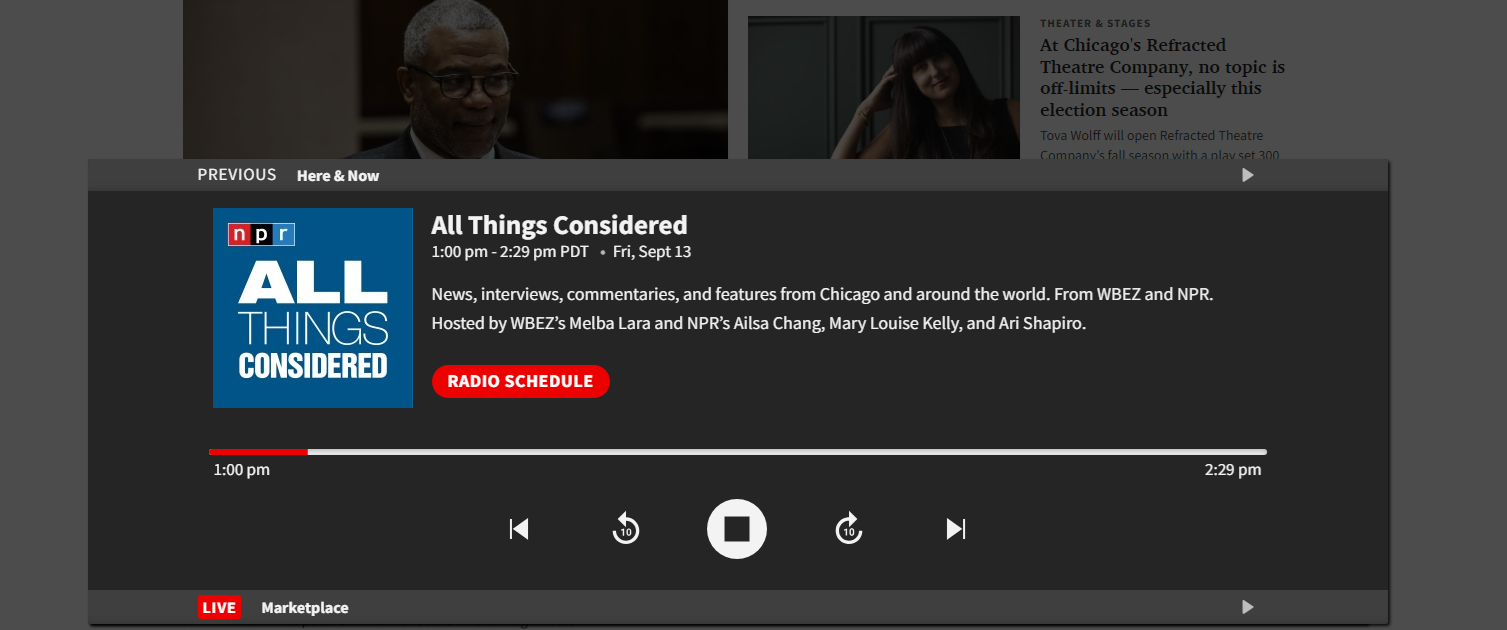Open the woman's photo article thumbnail
The height and width of the screenshot is (630, 1507).
[884, 88]
